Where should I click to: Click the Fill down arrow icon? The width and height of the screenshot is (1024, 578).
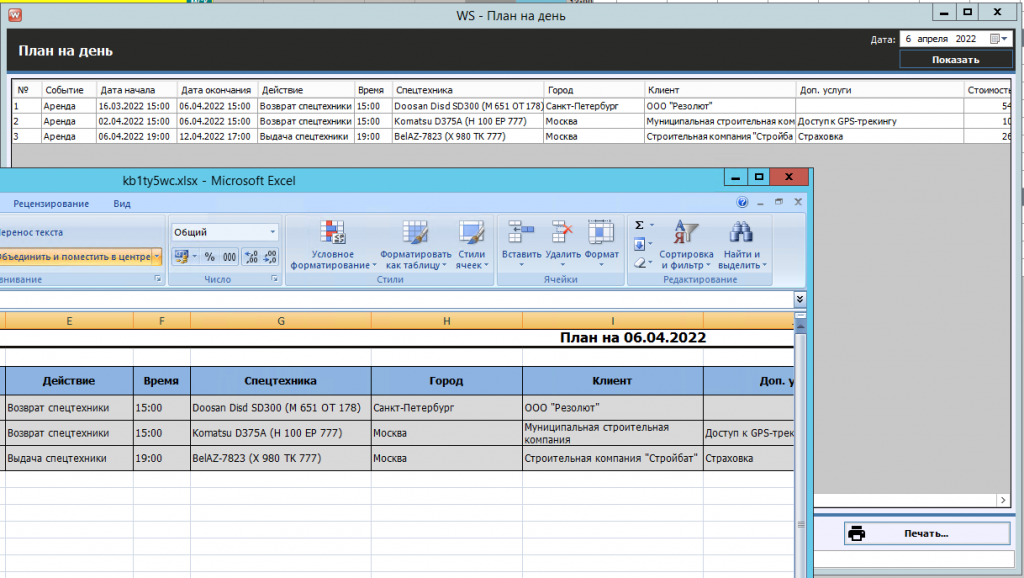point(639,244)
